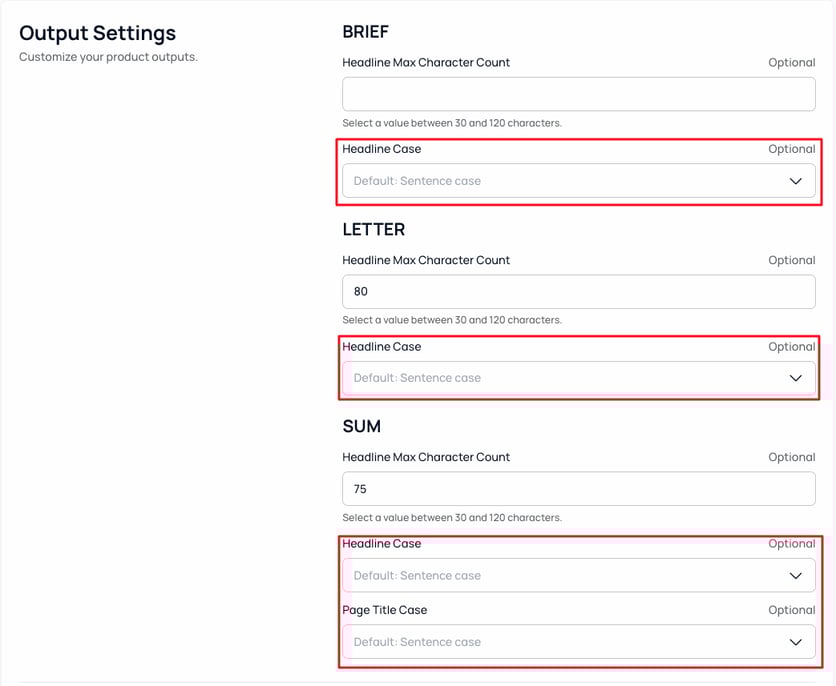Select the SUM character count field showing 75
The height and width of the screenshot is (686, 836).
(x=578, y=488)
